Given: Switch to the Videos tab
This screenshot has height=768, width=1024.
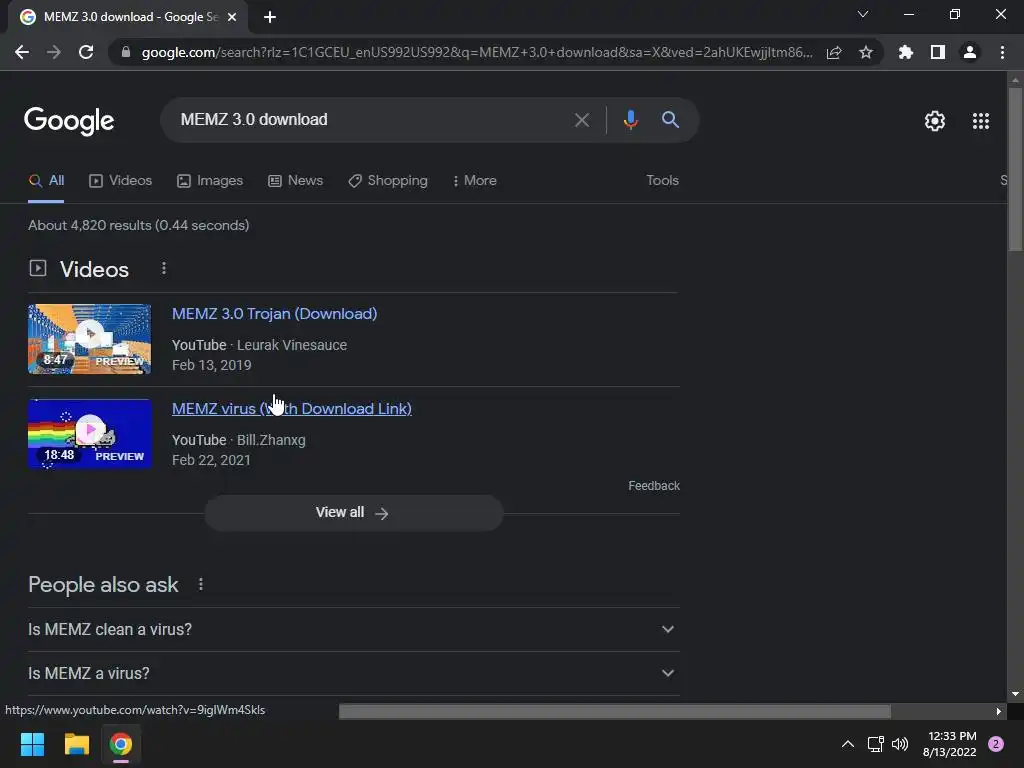Looking at the screenshot, I should click(x=121, y=181).
